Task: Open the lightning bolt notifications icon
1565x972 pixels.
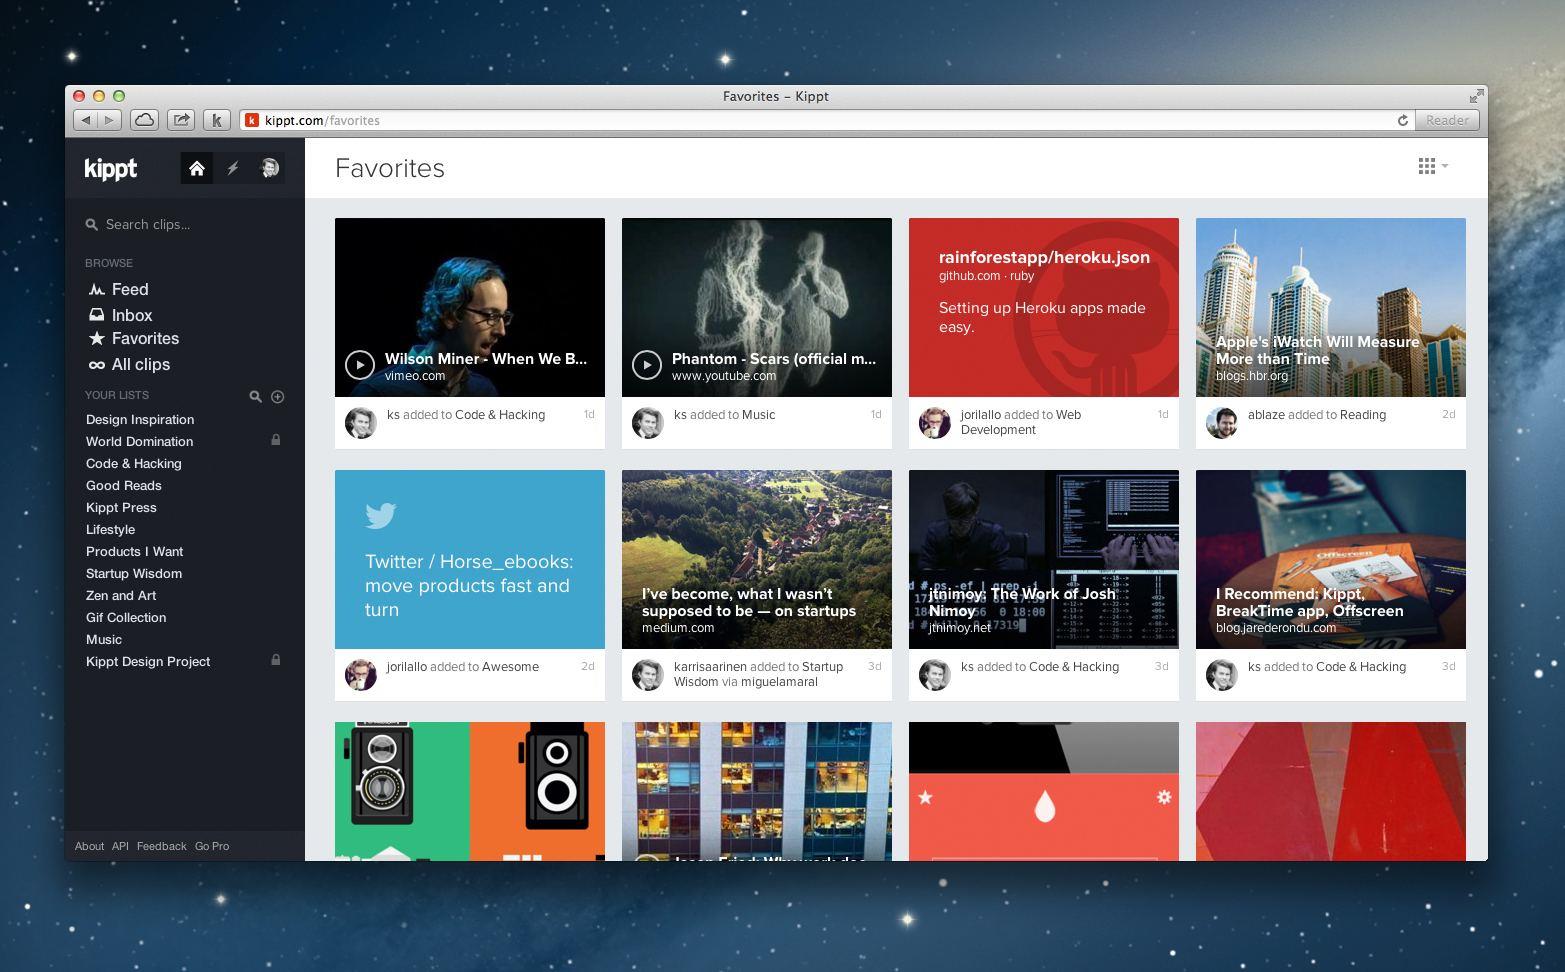Action: [x=233, y=168]
